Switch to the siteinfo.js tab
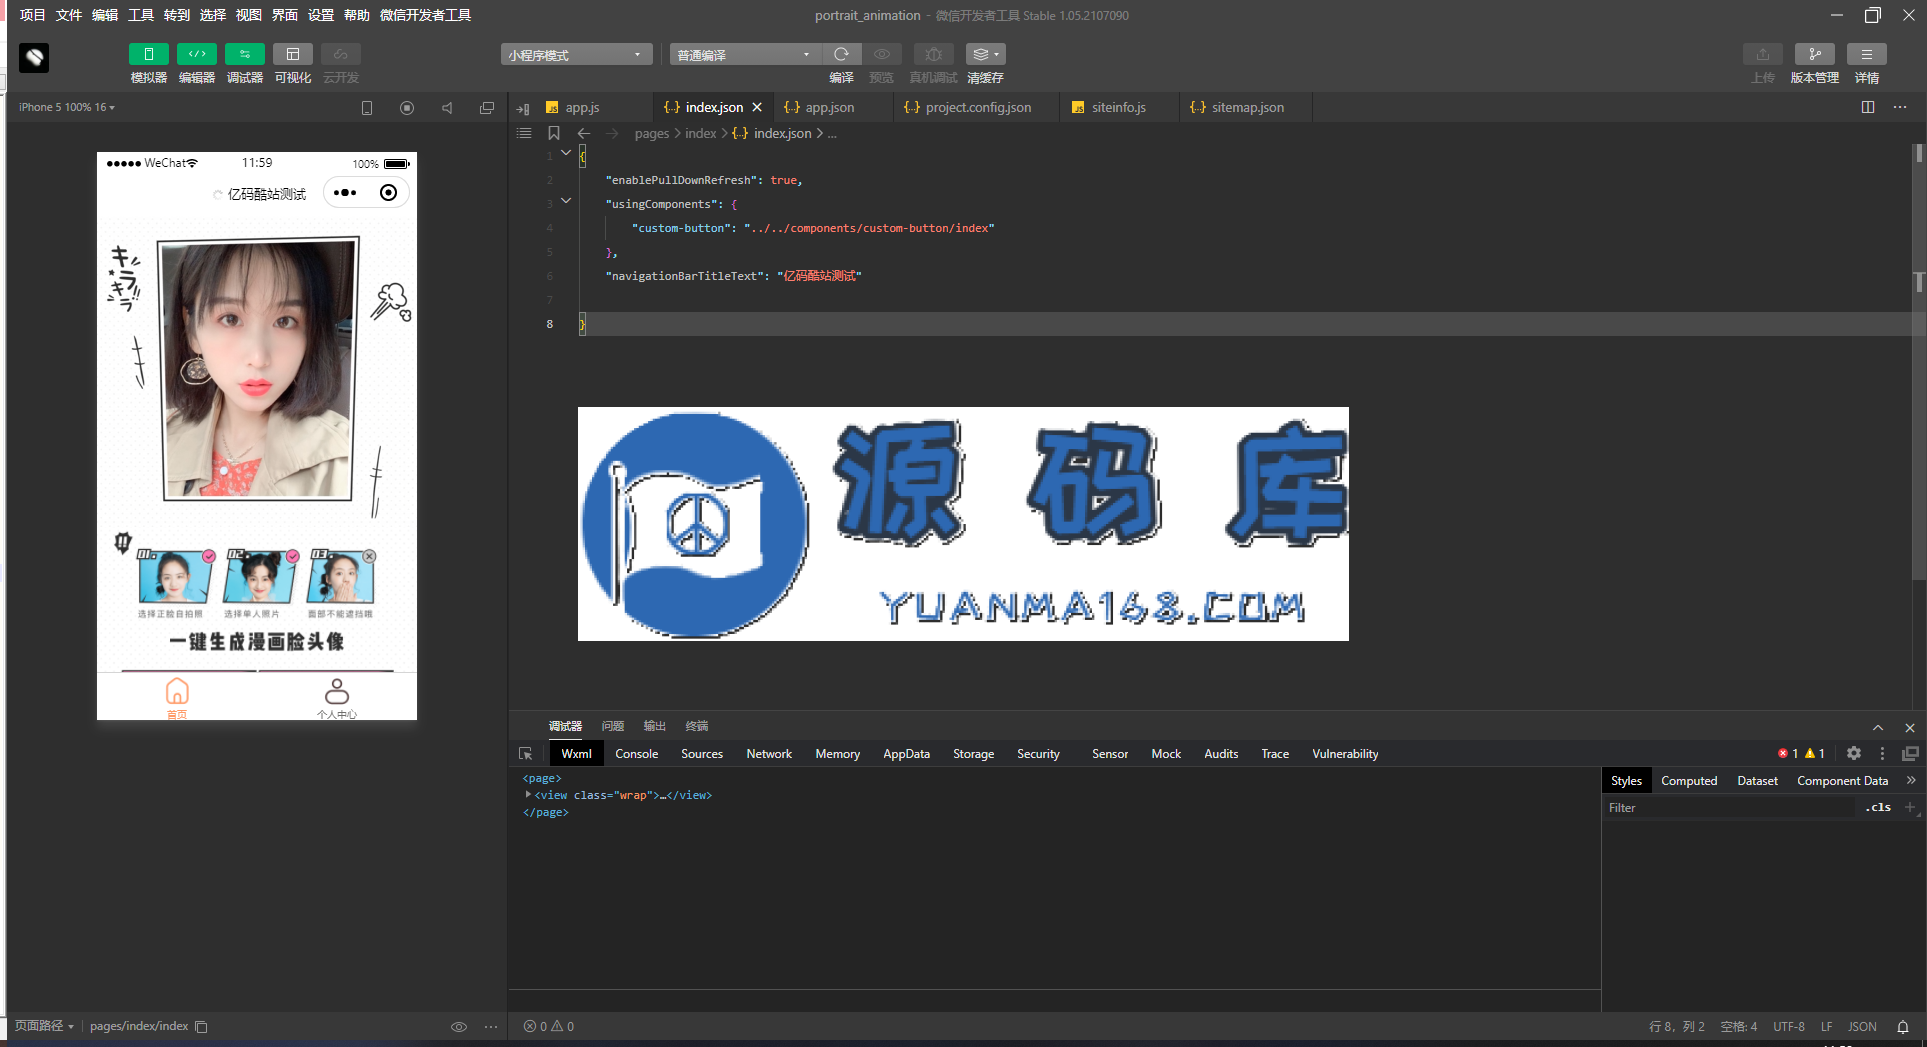The height and width of the screenshot is (1047, 1927). click(1118, 107)
